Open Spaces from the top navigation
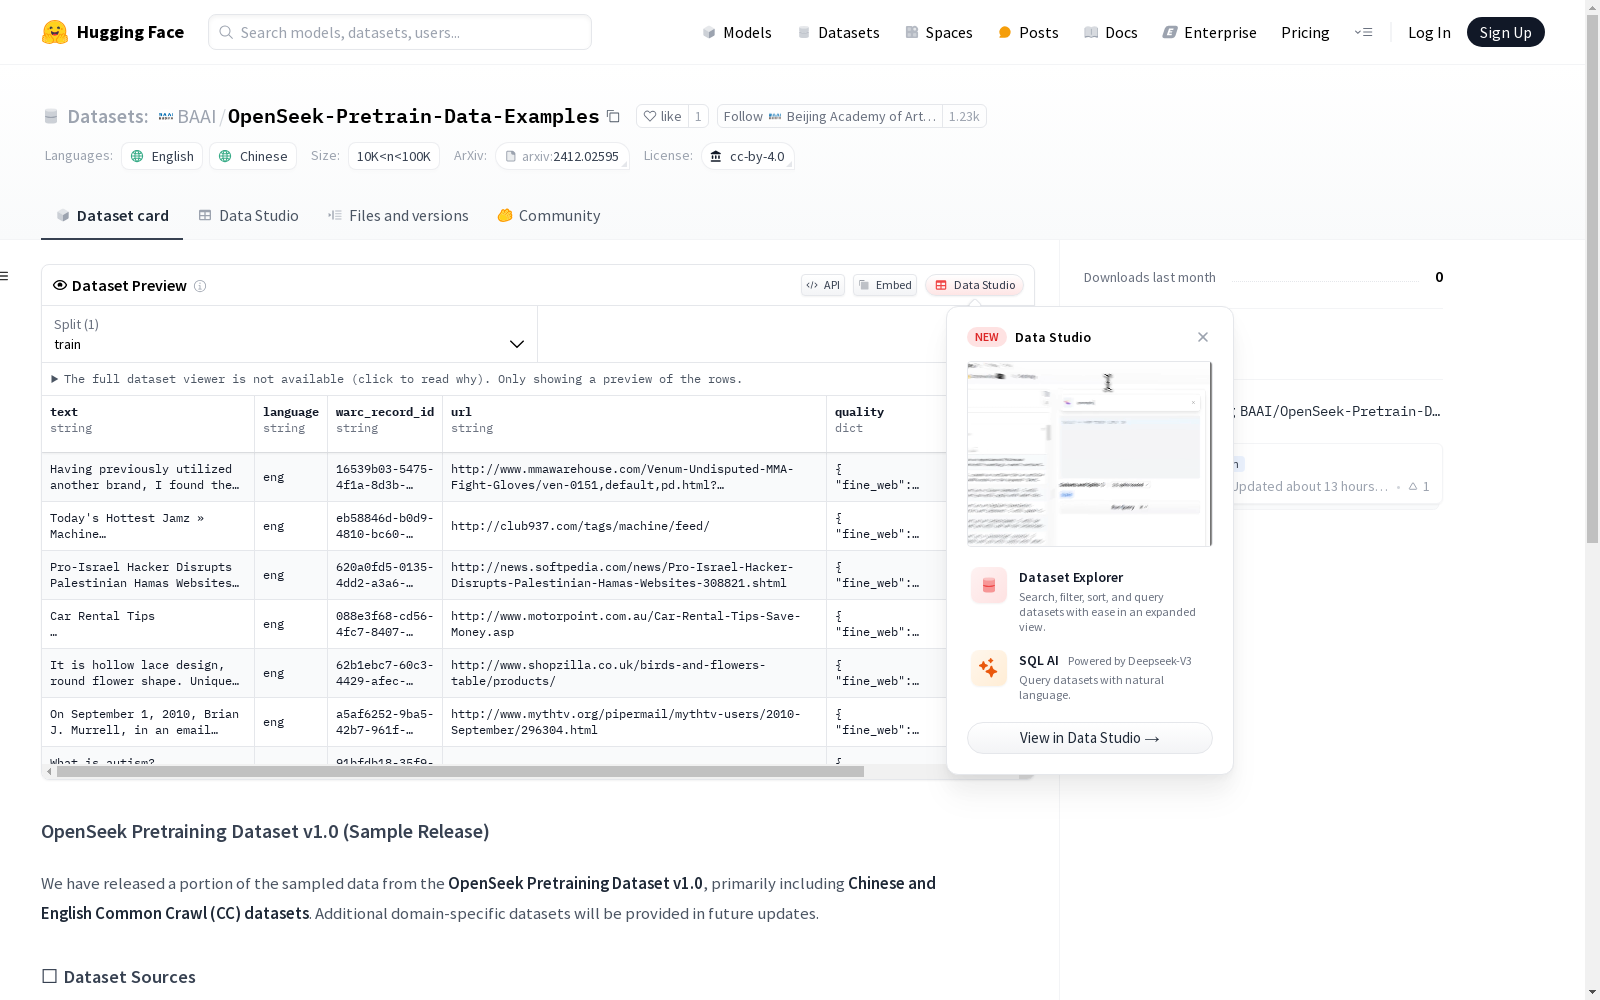Viewport: 1600px width, 1000px height. (x=938, y=32)
